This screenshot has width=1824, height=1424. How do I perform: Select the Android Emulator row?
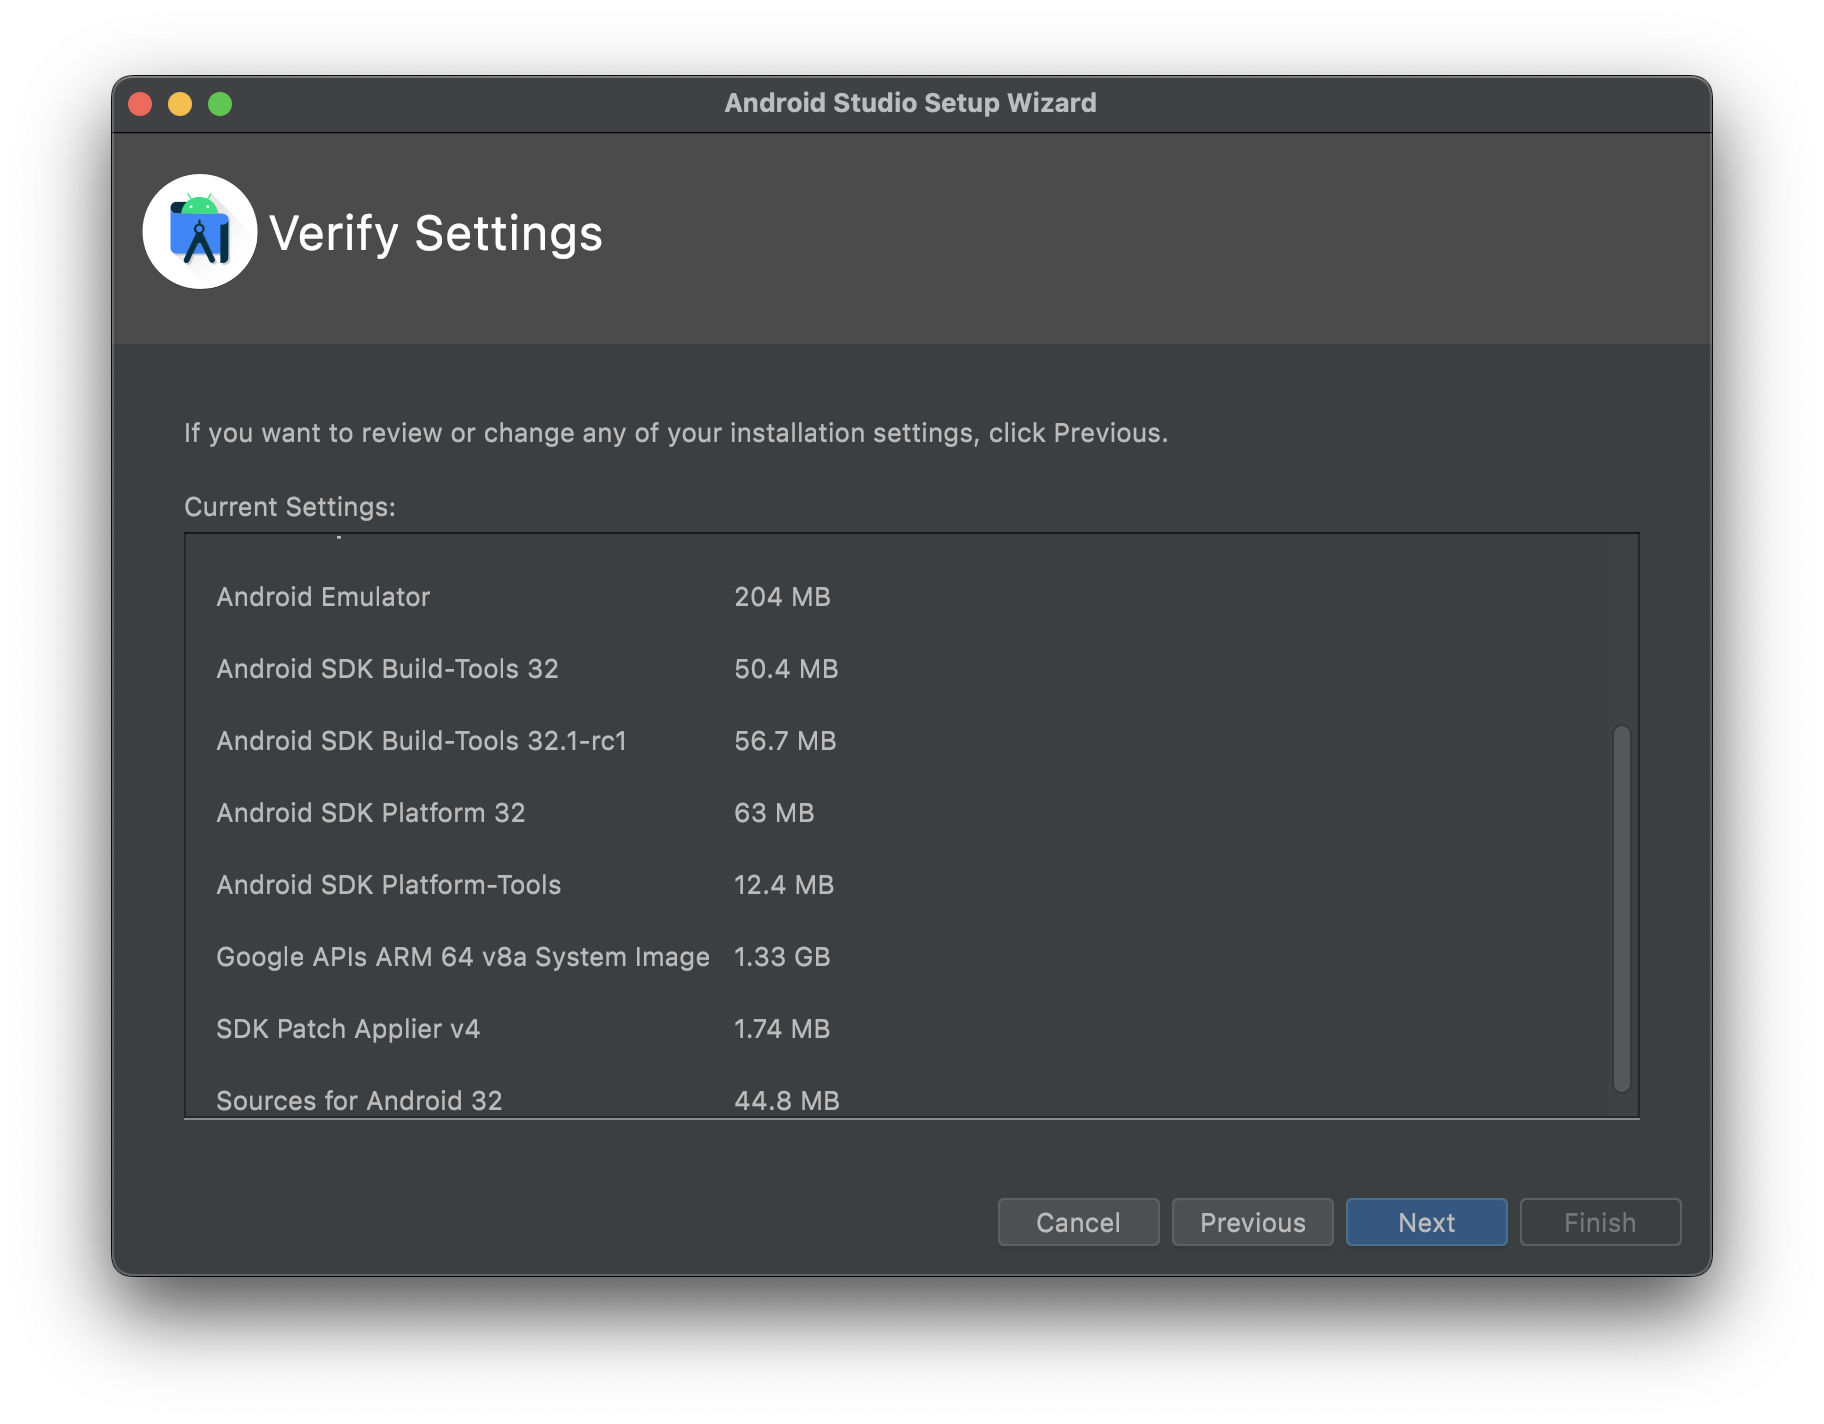(323, 597)
